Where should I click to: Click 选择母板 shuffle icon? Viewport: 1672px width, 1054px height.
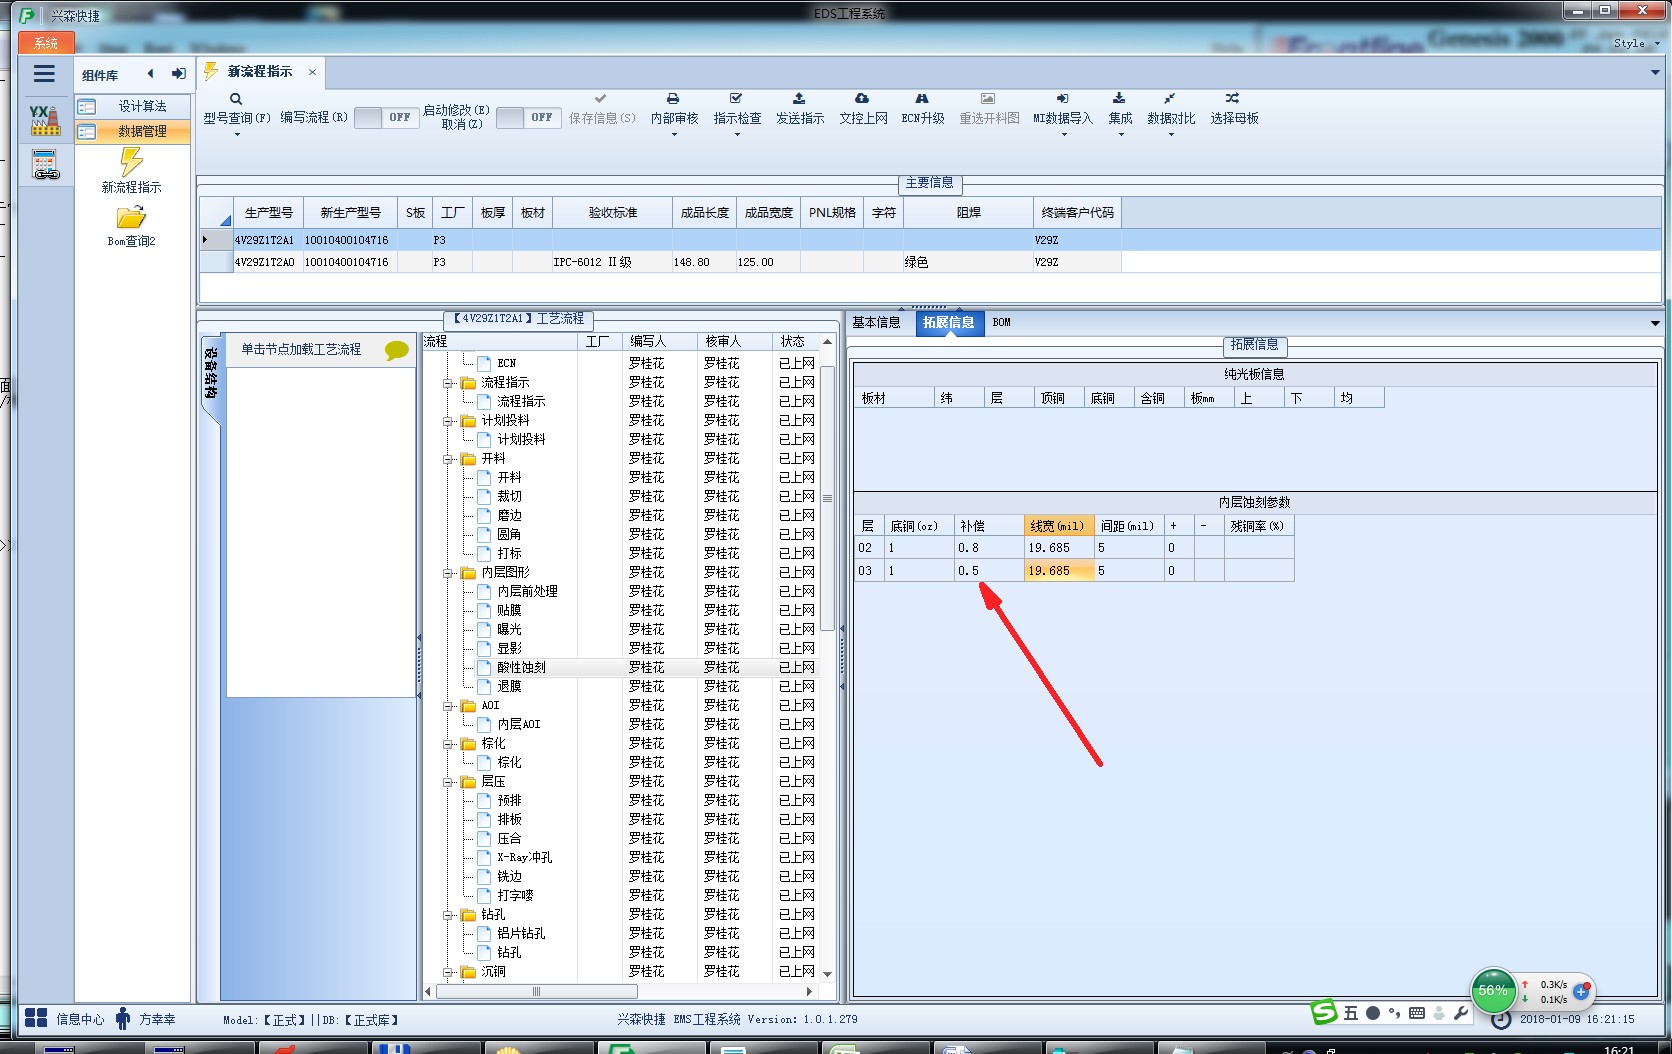(x=1232, y=99)
